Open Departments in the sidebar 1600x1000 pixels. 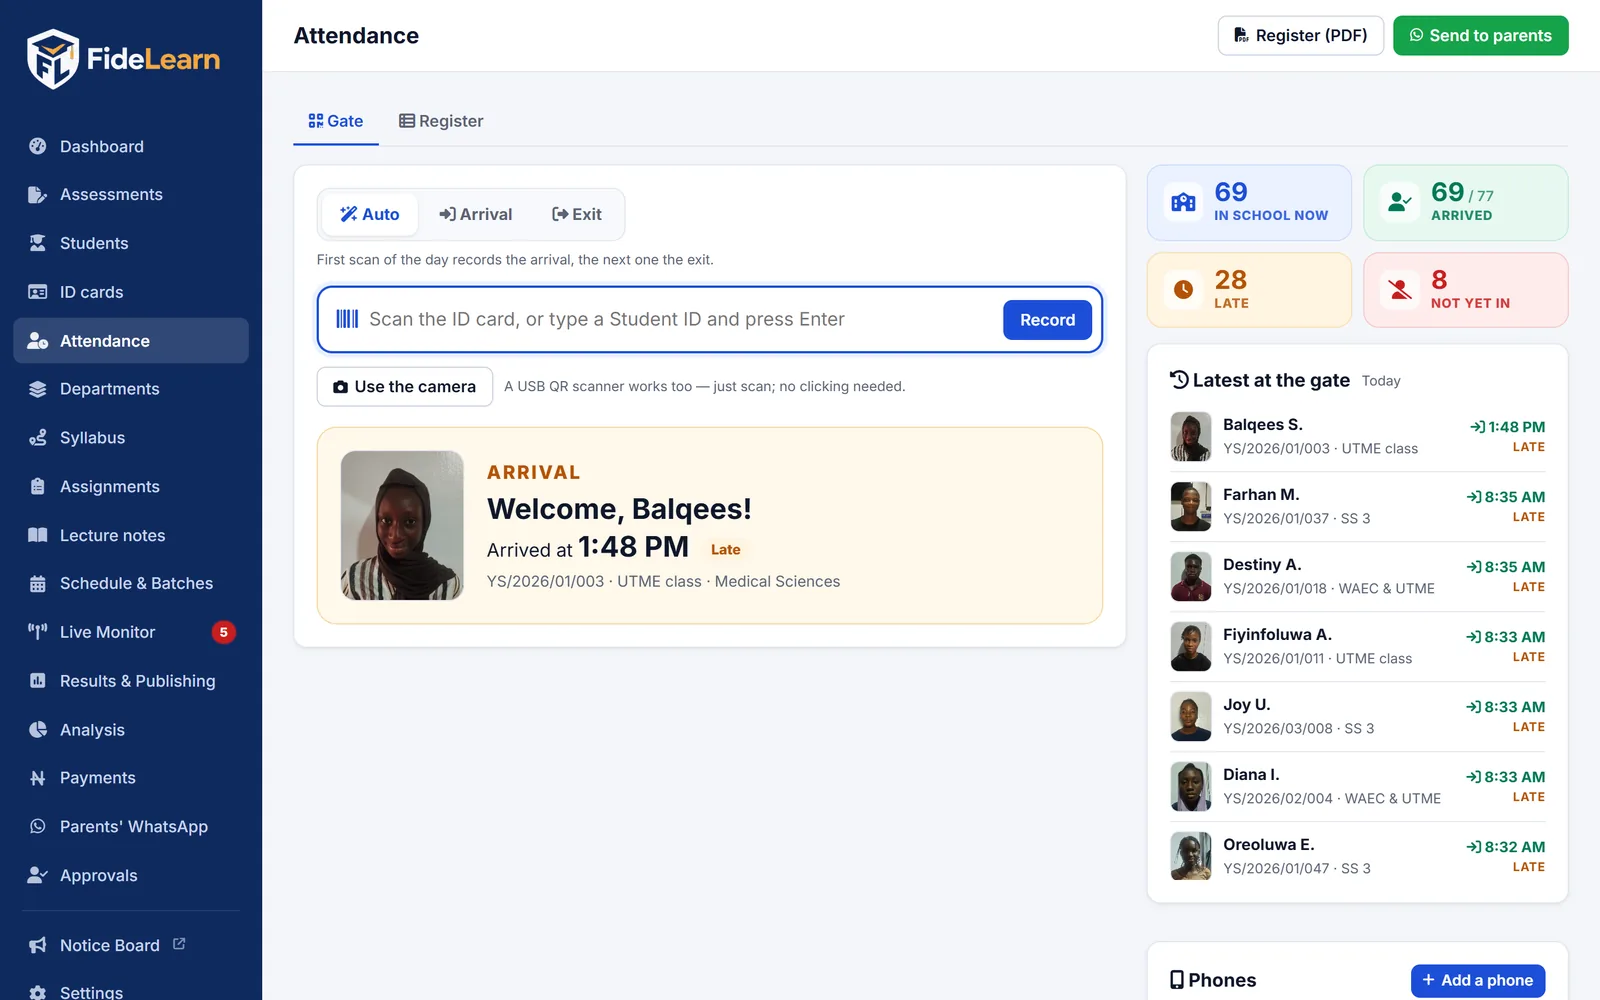pyautogui.click(x=131, y=389)
